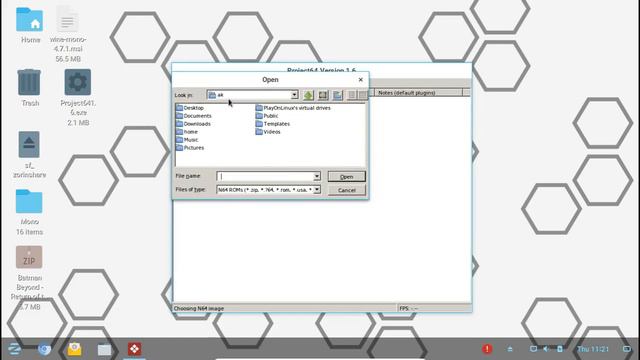Click the Show Desktop toolbar icon in Open dialog
This screenshot has height=360, width=640.
point(323,95)
